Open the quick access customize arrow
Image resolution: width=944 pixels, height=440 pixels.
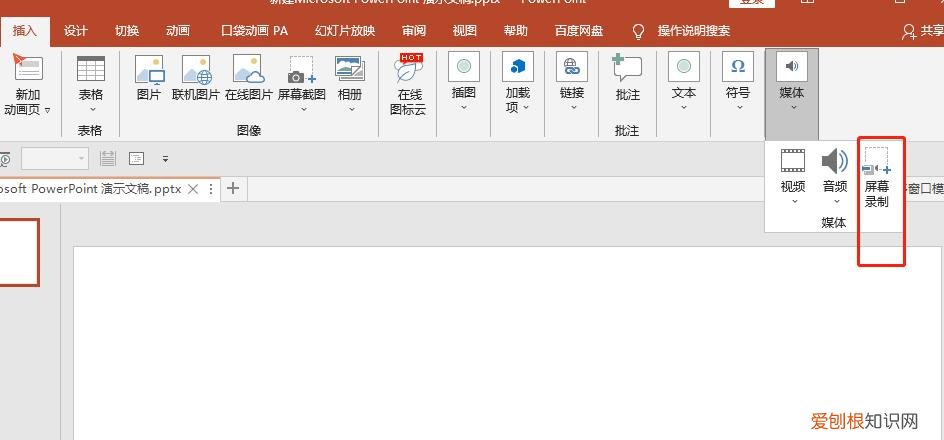click(165, 160)
